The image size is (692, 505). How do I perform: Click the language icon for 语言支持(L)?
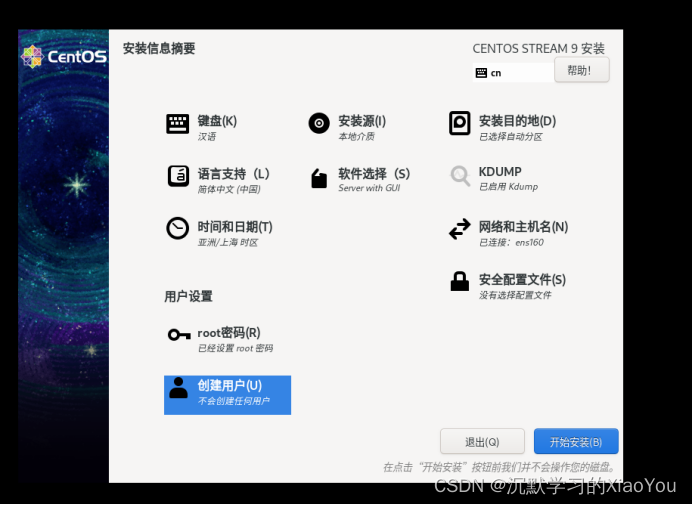click(x=178, y=176)
